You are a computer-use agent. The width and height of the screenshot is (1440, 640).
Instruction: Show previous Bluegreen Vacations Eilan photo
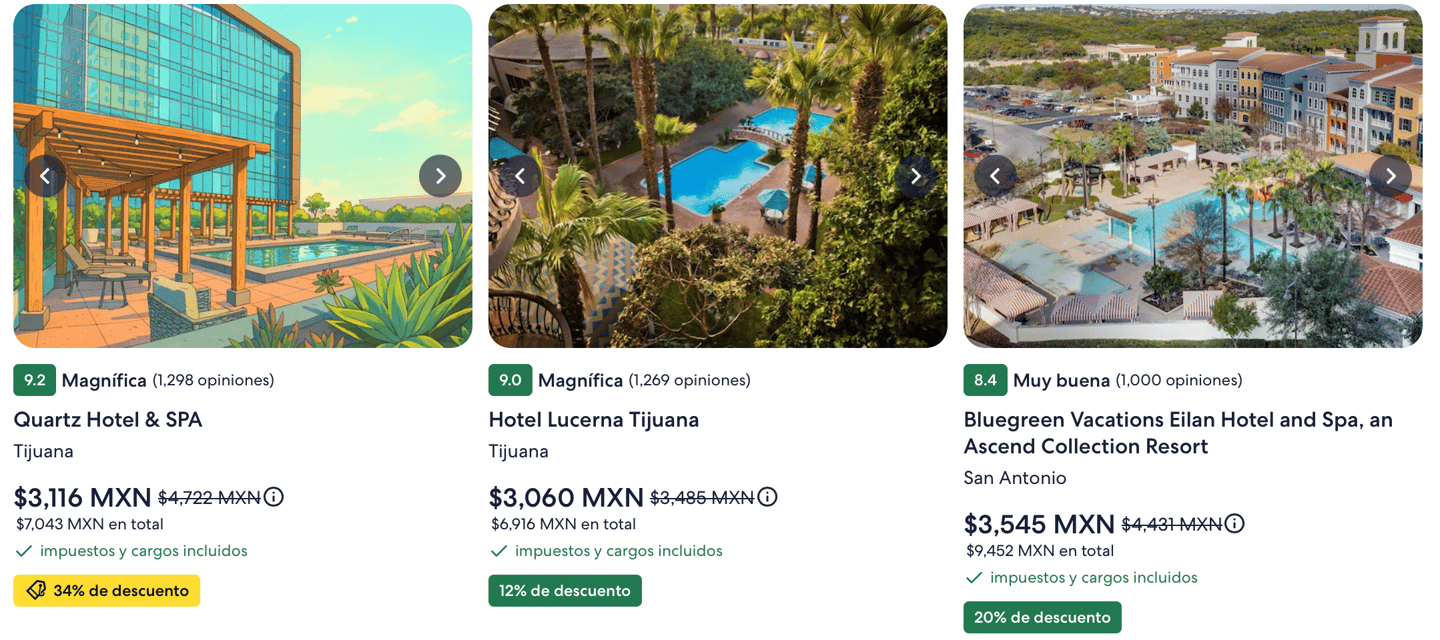[x=995, y=176]
